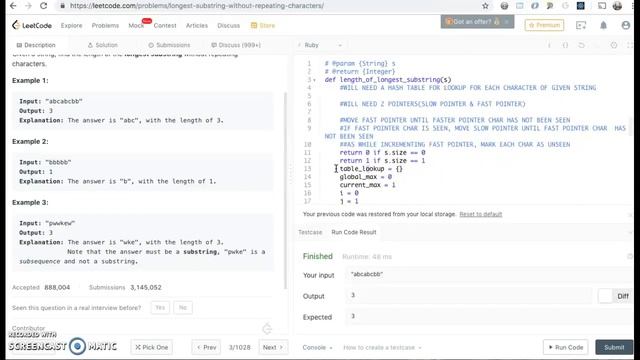Open the Discuss (999+) tab
Image resolution: width=640 pixels, height=360 pixels.
(236, 45)
